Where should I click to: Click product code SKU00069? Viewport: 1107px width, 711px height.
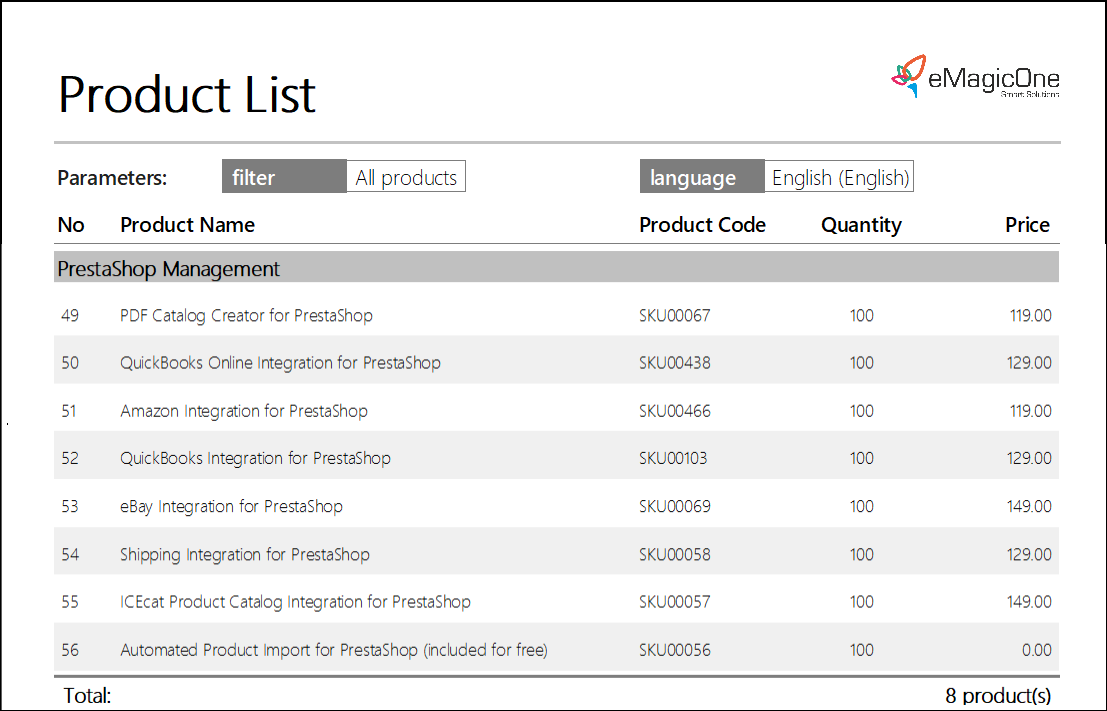pyautogui.click(x=675, y=506)
